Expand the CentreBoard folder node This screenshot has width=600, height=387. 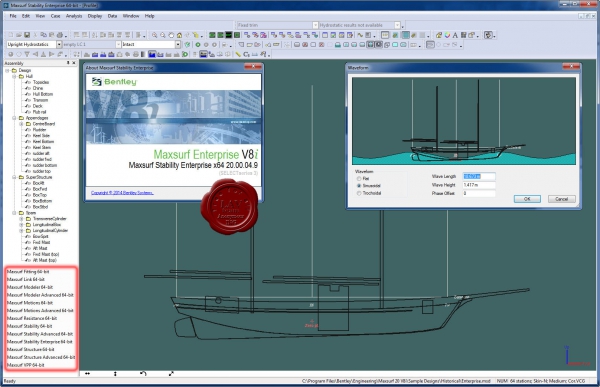coord(21,124)
